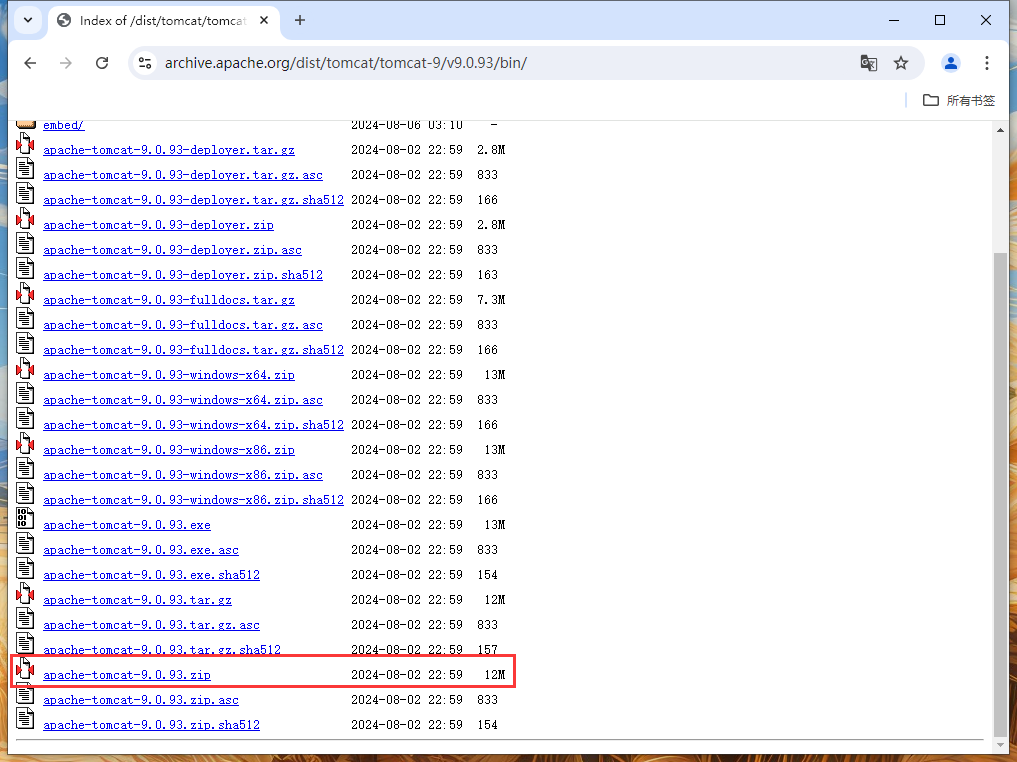Image resolution: width=1017 pixels, height=762 pixels.
Task: Open apache-tomcat-9.0.93-fulldocs.tar.gz.asc link
Action: (x=183, y=325)
